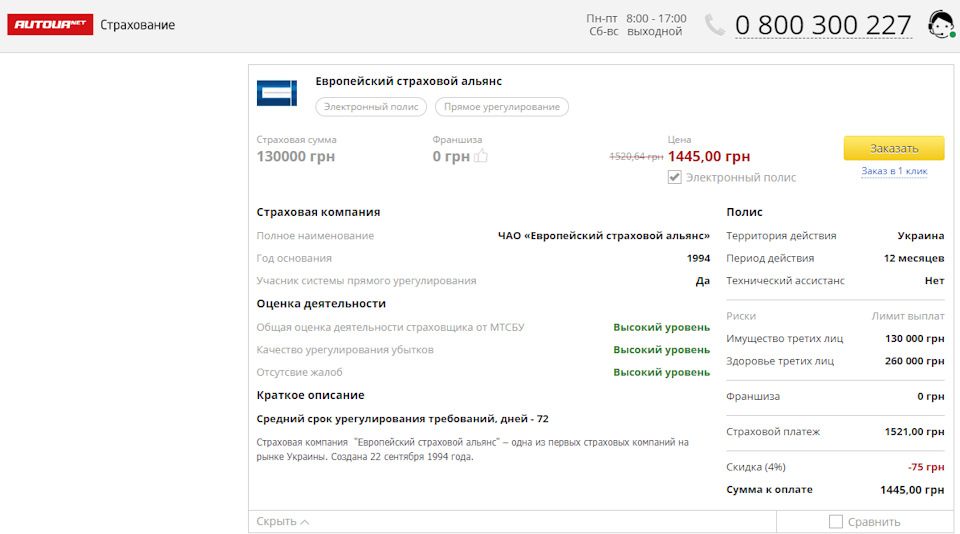Screen dimensions: 960x534
Task: Click the Оценка деятельности heading
Action: click(321, 304)
